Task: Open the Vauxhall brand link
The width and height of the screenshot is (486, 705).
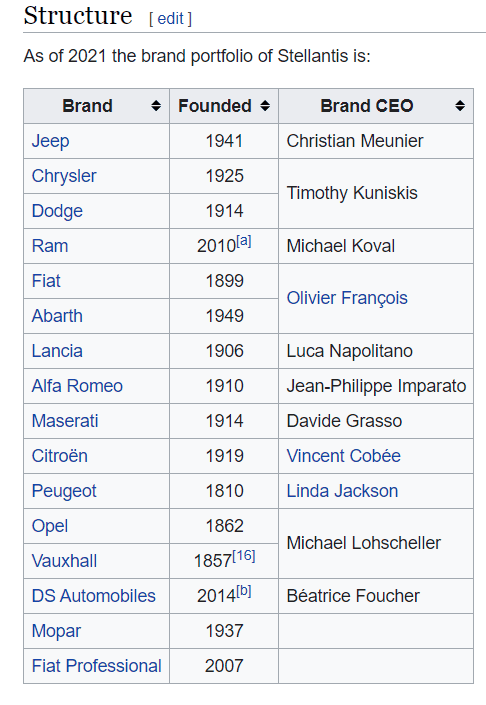Action: (64, 561)
